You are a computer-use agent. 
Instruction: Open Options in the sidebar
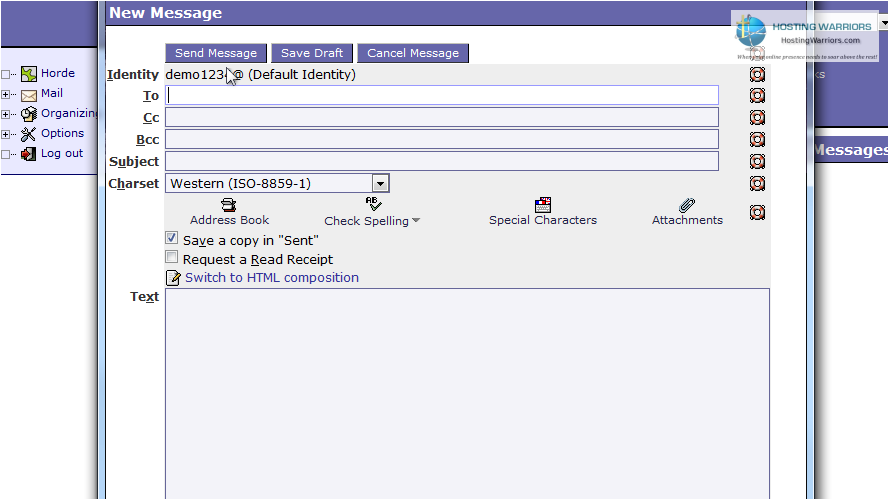[x=62, y=133]
